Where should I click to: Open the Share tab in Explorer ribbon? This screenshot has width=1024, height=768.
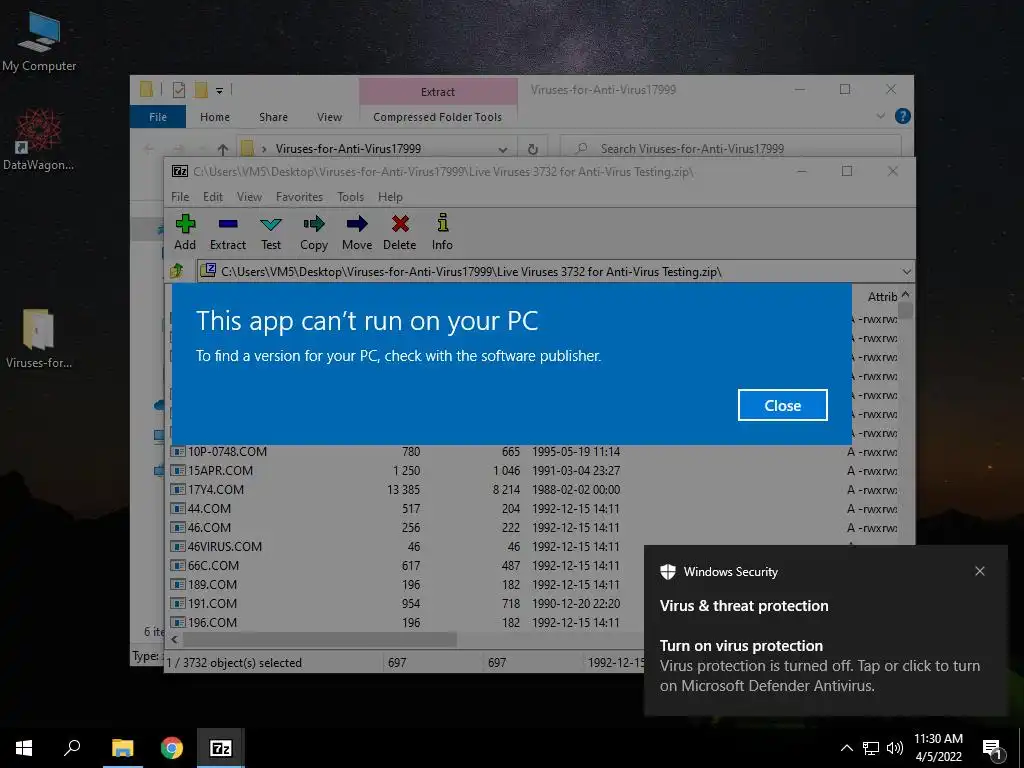(273, 117)
